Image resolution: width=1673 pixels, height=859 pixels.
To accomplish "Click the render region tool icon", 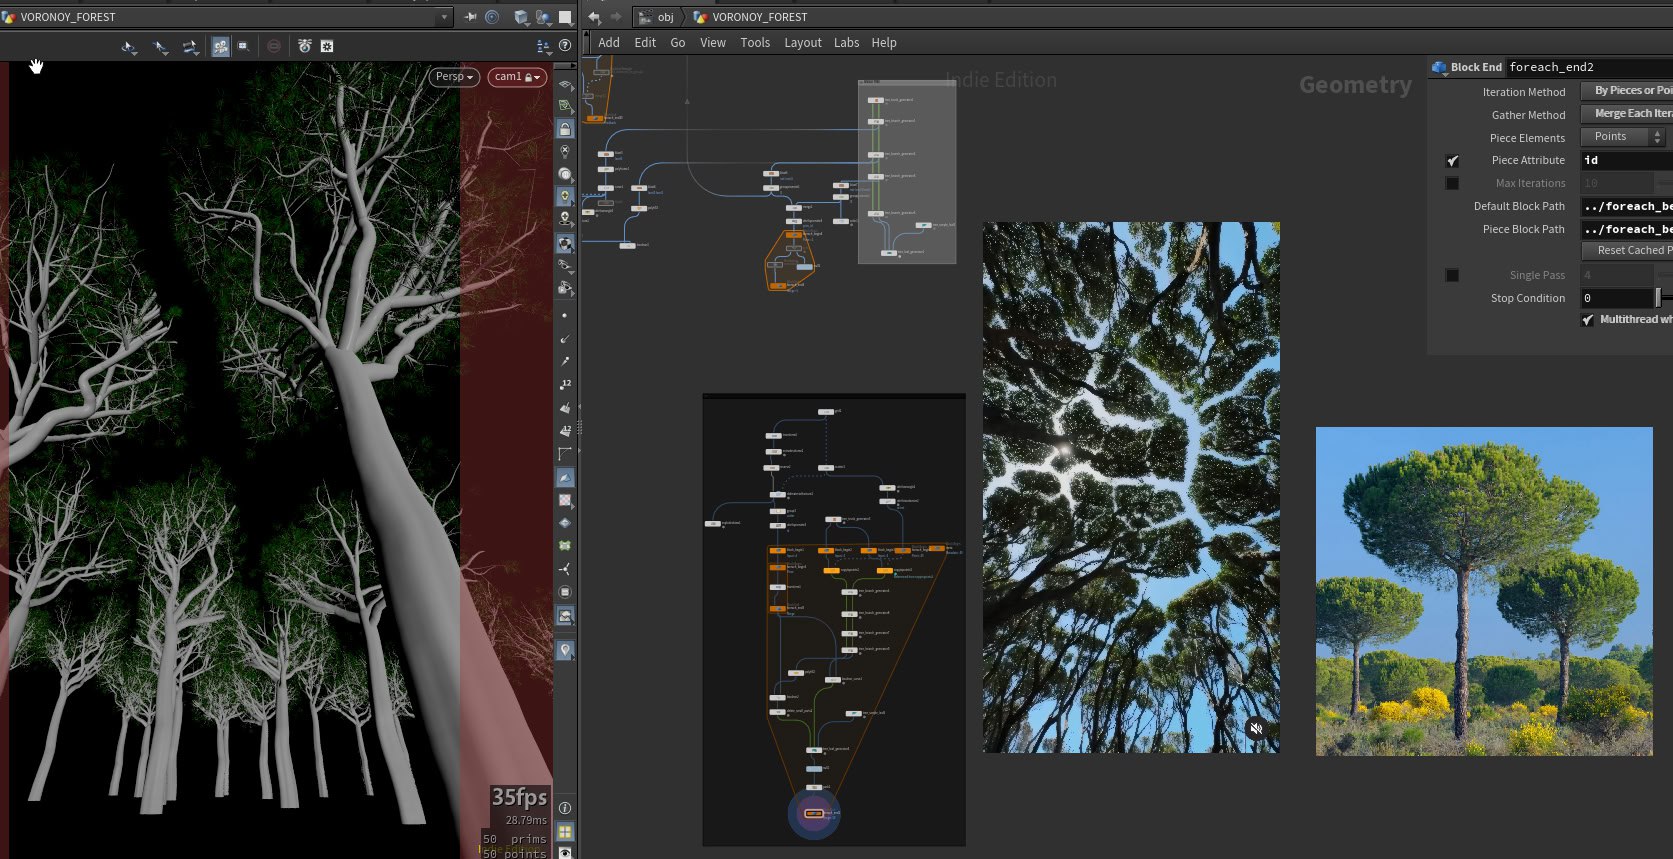I will pos(244,46).
